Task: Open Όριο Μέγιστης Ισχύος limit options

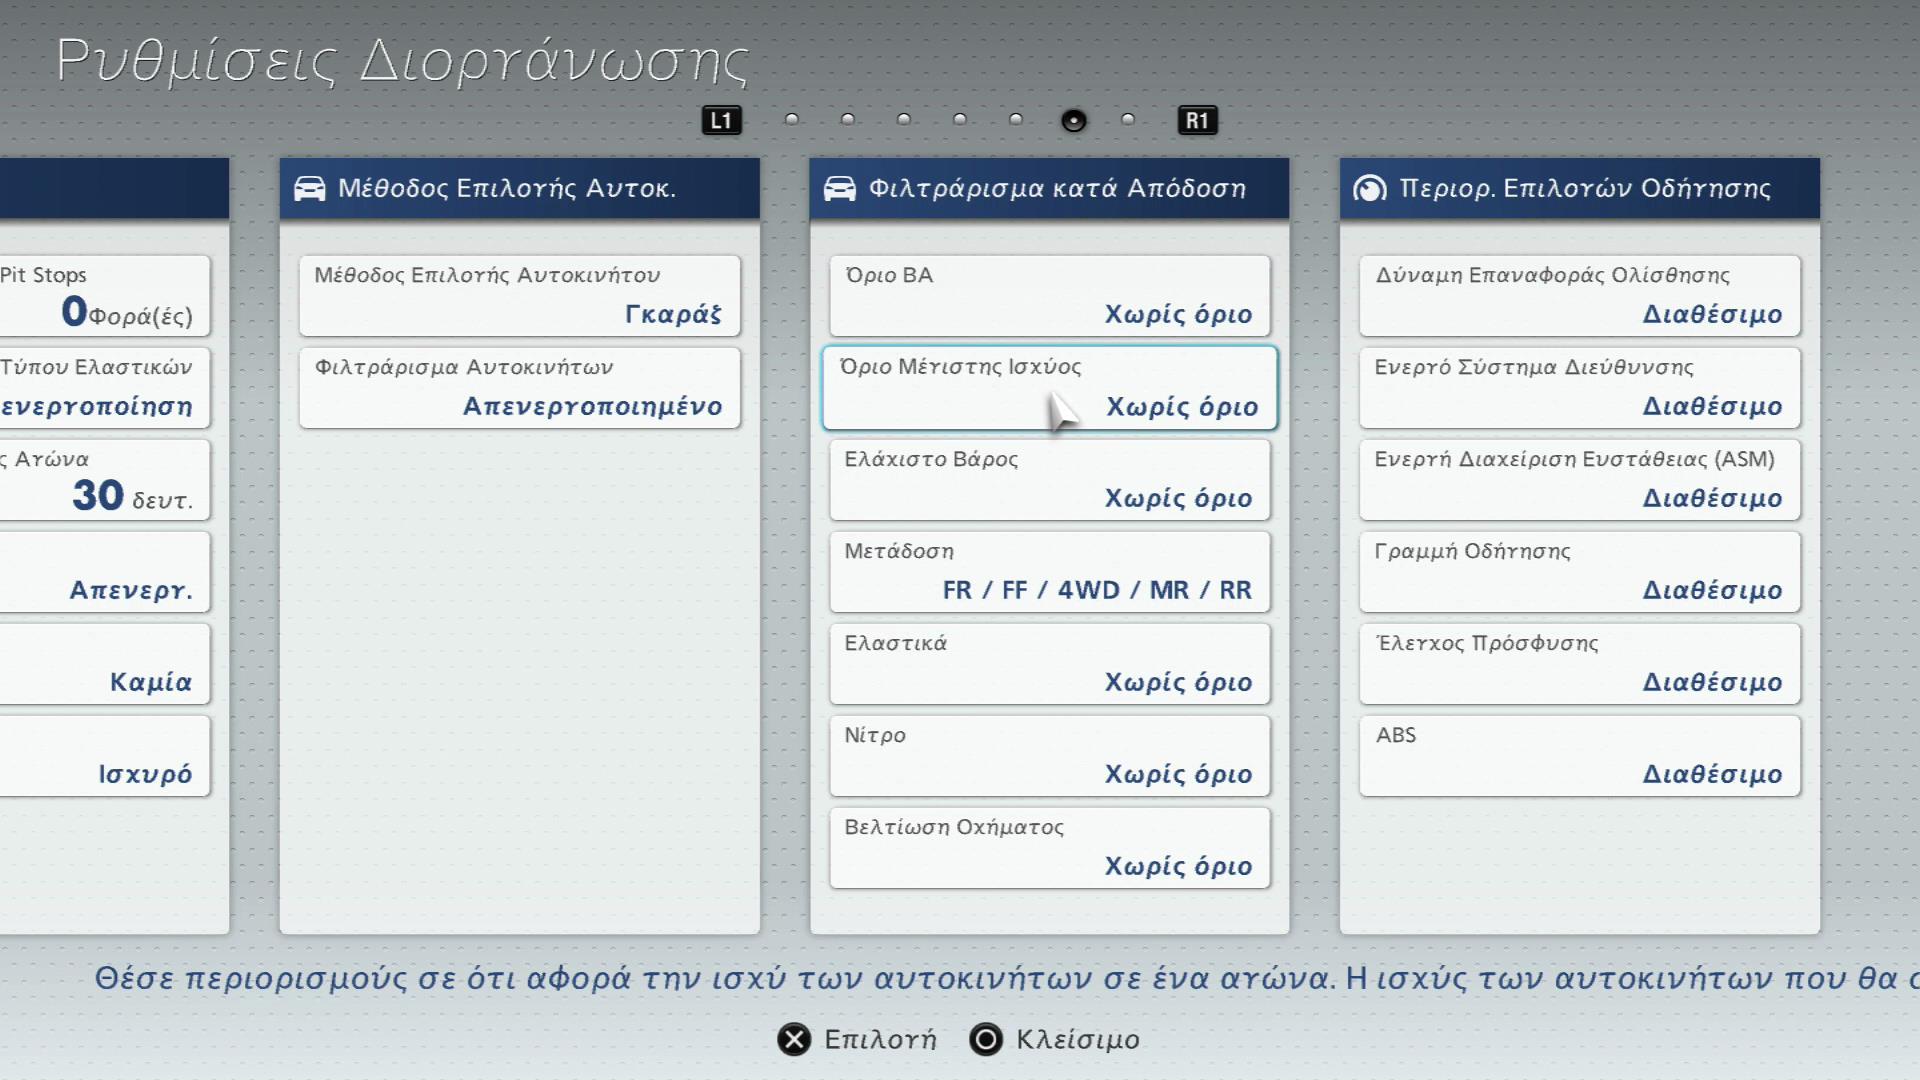Action: tap(1049, 388)
